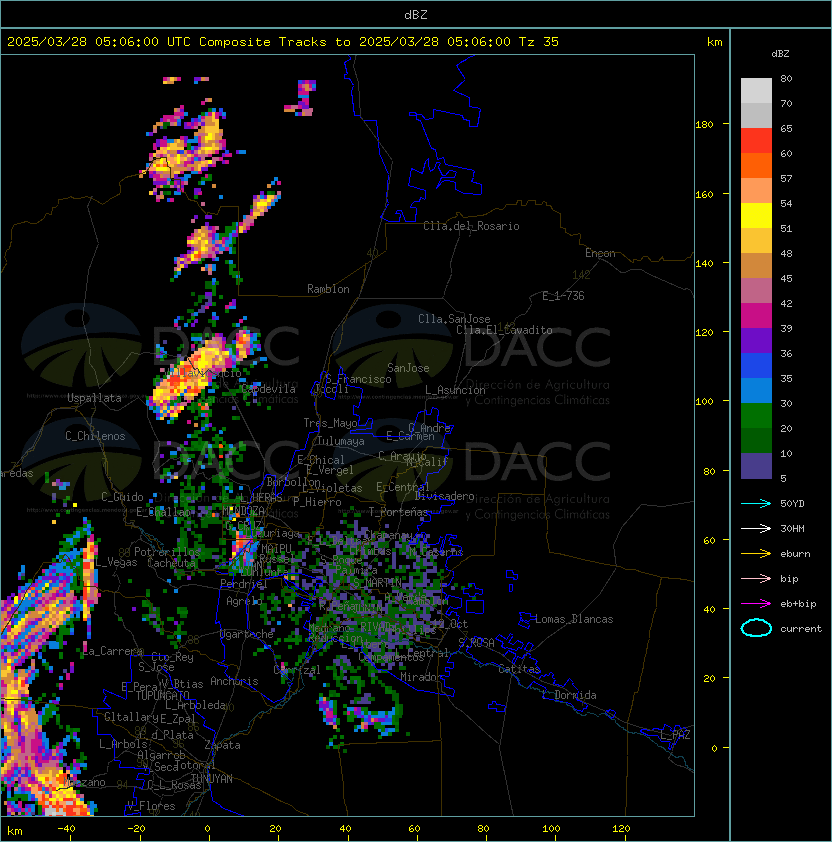This screenshot has height=842, width=832.
Task: Click the Encon place label
Action: pos(600,253)
